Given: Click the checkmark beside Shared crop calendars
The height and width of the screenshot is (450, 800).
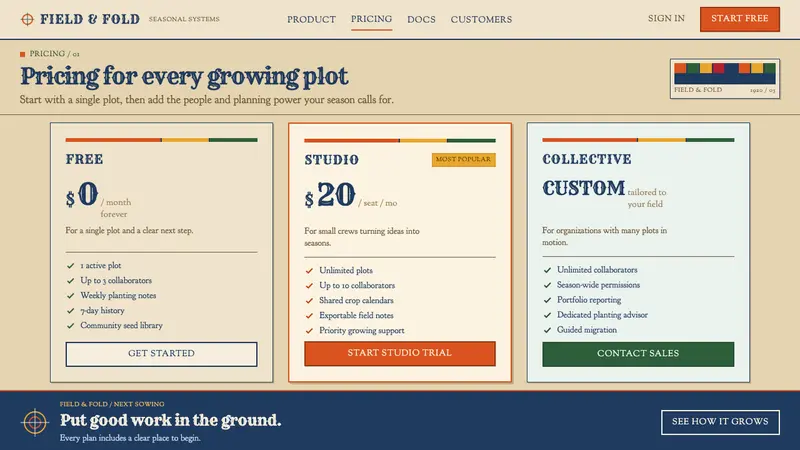Looking at the screenshot, I should pyautogui.click(x=309, y=301).
